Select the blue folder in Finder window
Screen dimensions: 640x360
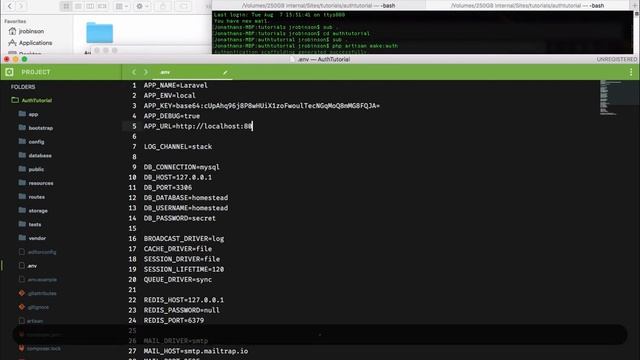click(100, 33)
